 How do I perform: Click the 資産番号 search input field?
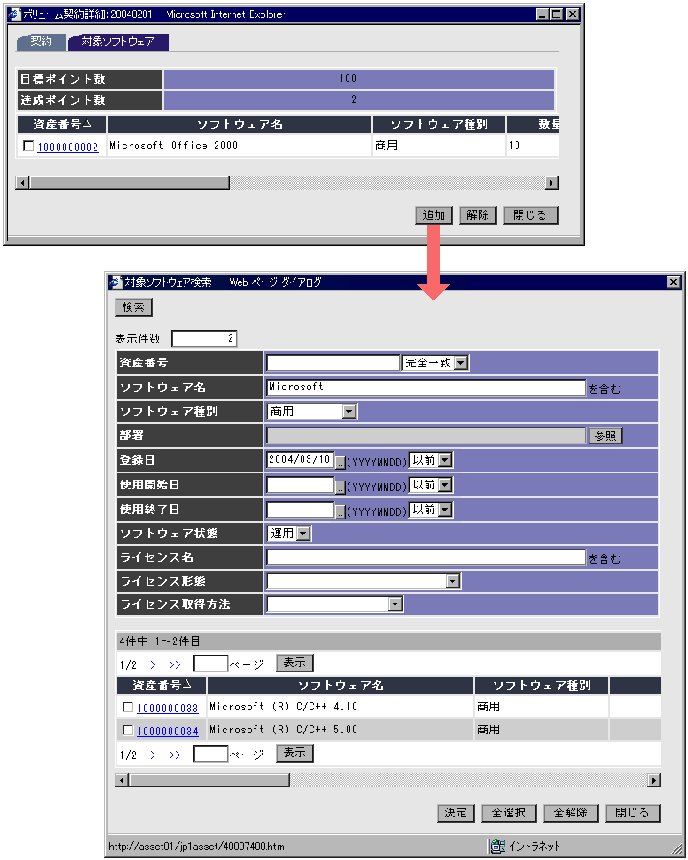(x=333, y=363)
